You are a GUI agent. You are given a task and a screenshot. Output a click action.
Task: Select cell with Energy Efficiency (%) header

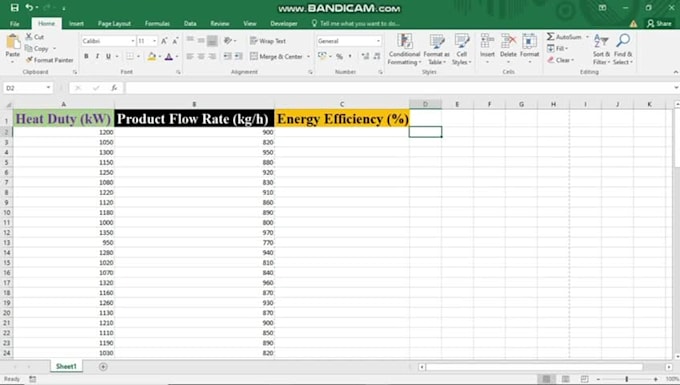(342, 118)
